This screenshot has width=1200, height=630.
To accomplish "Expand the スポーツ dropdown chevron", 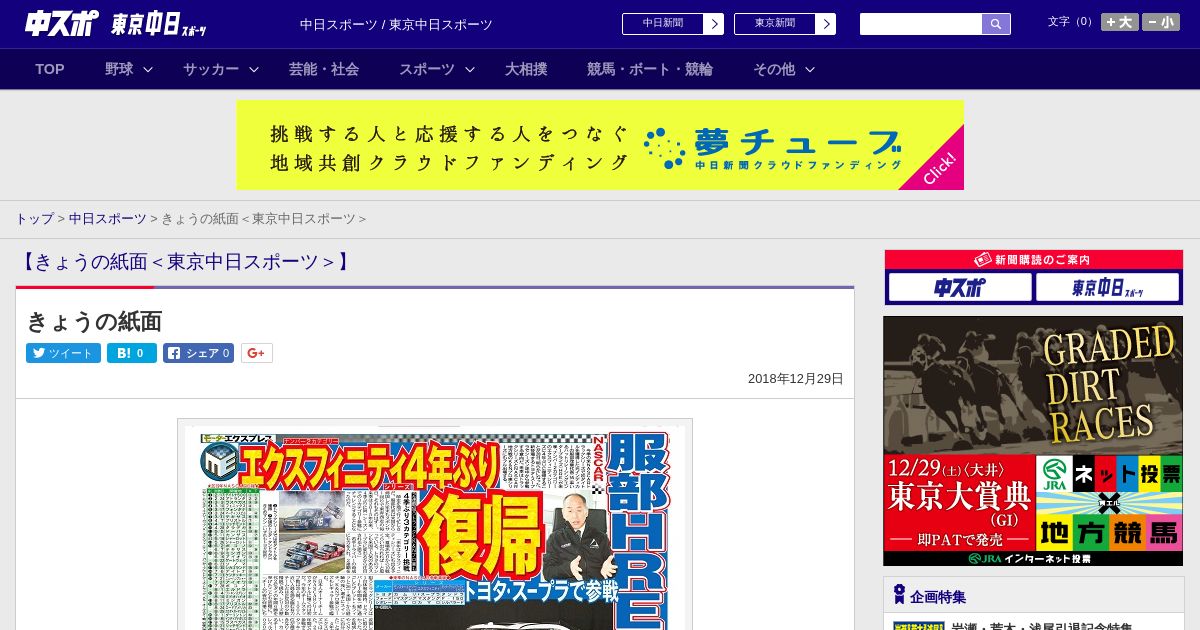I will click(470, 69).
